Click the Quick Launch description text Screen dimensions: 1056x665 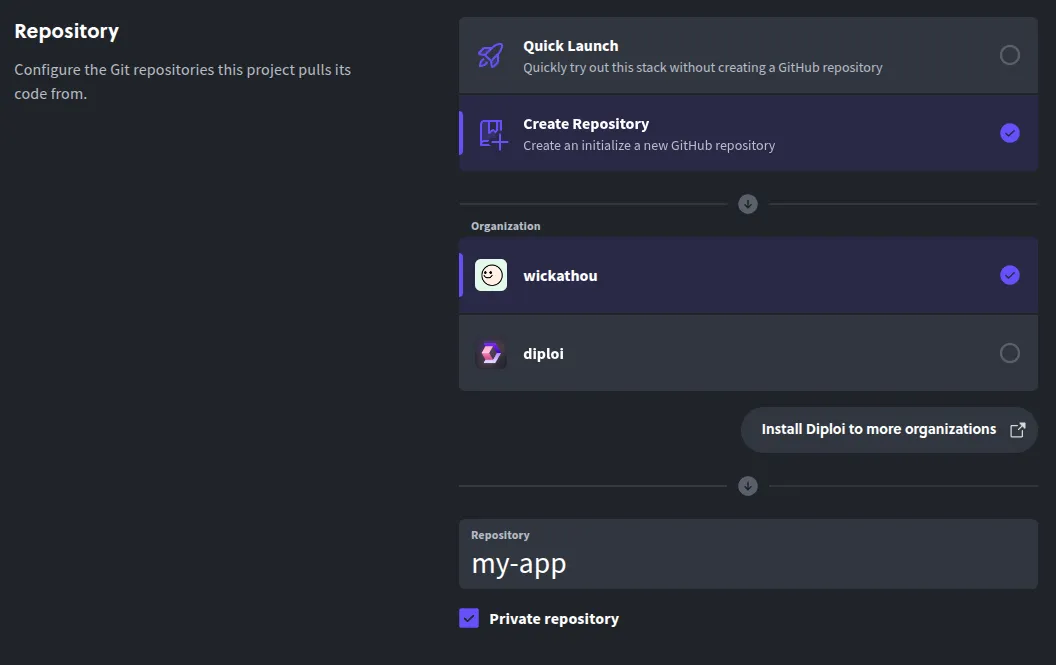tap(702, 68)
